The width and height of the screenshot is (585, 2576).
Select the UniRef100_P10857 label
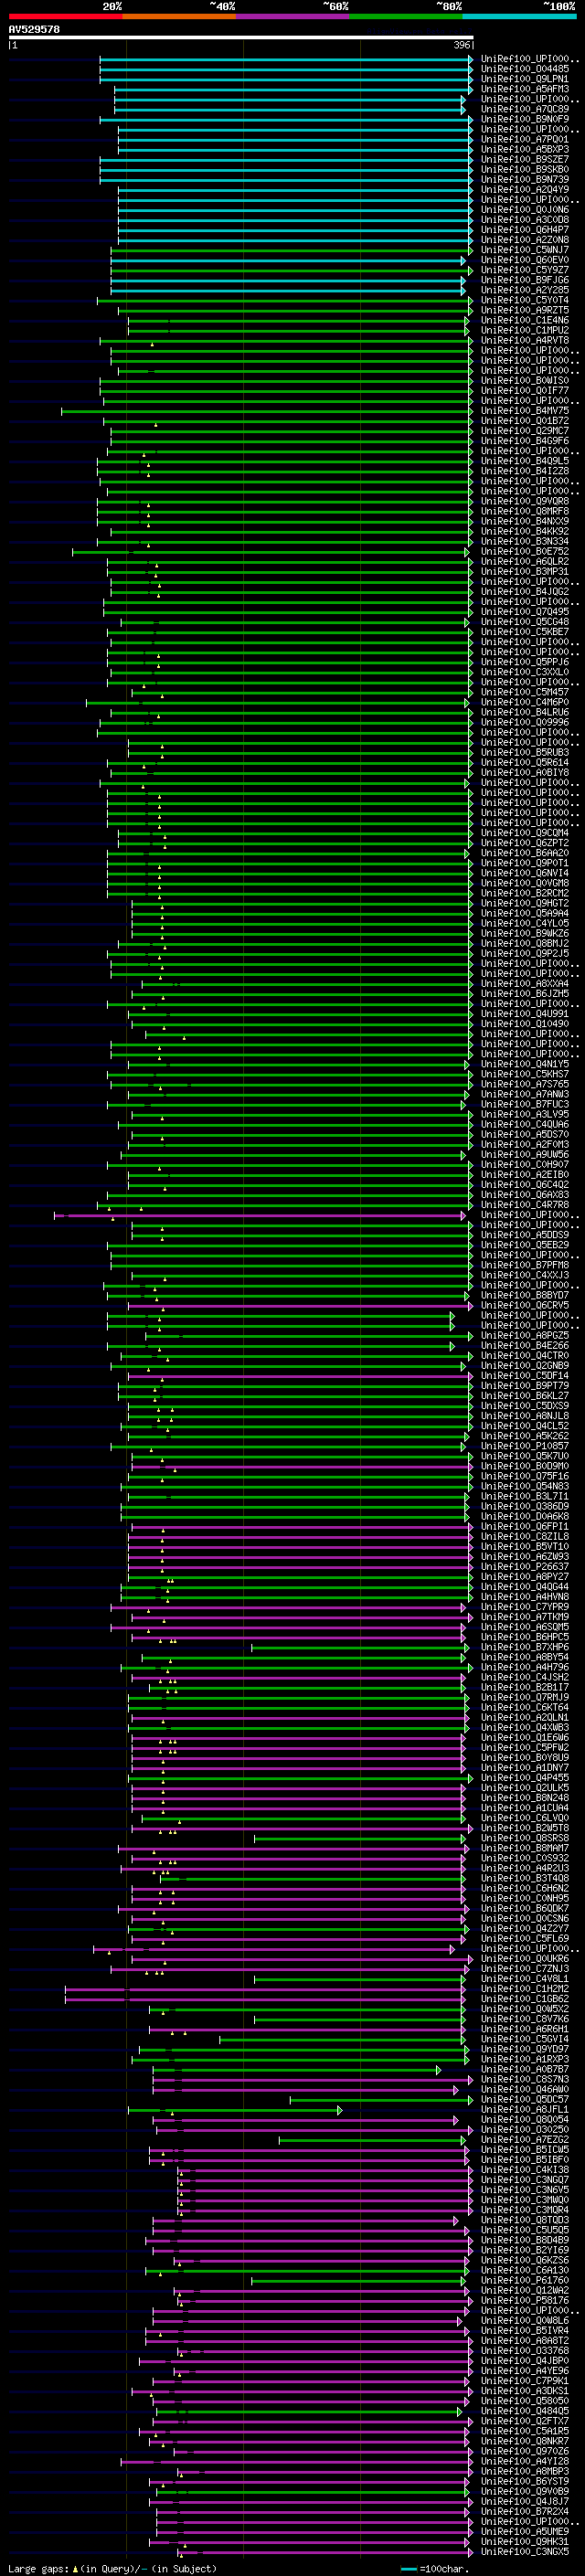(525, 1446)
